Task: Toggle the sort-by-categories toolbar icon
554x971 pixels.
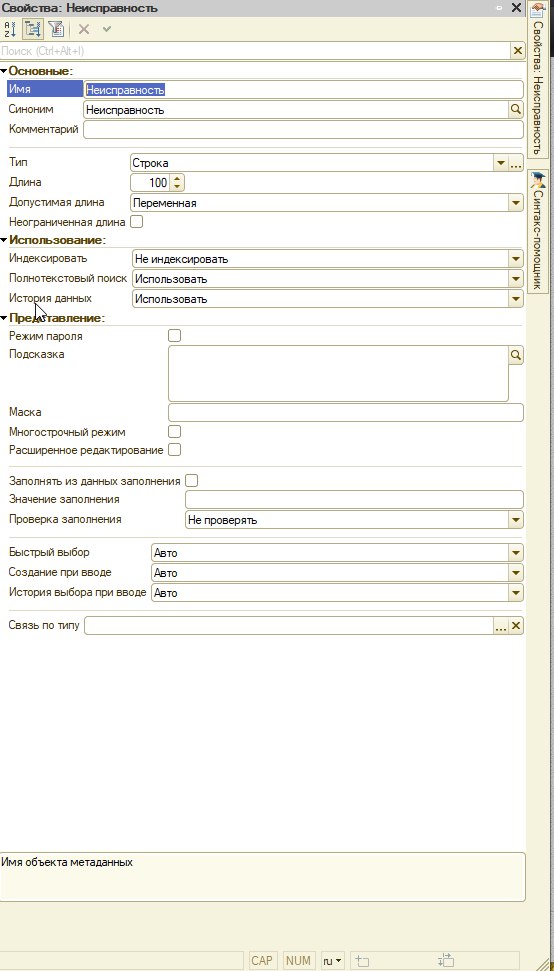Action: tap(33, 28)
